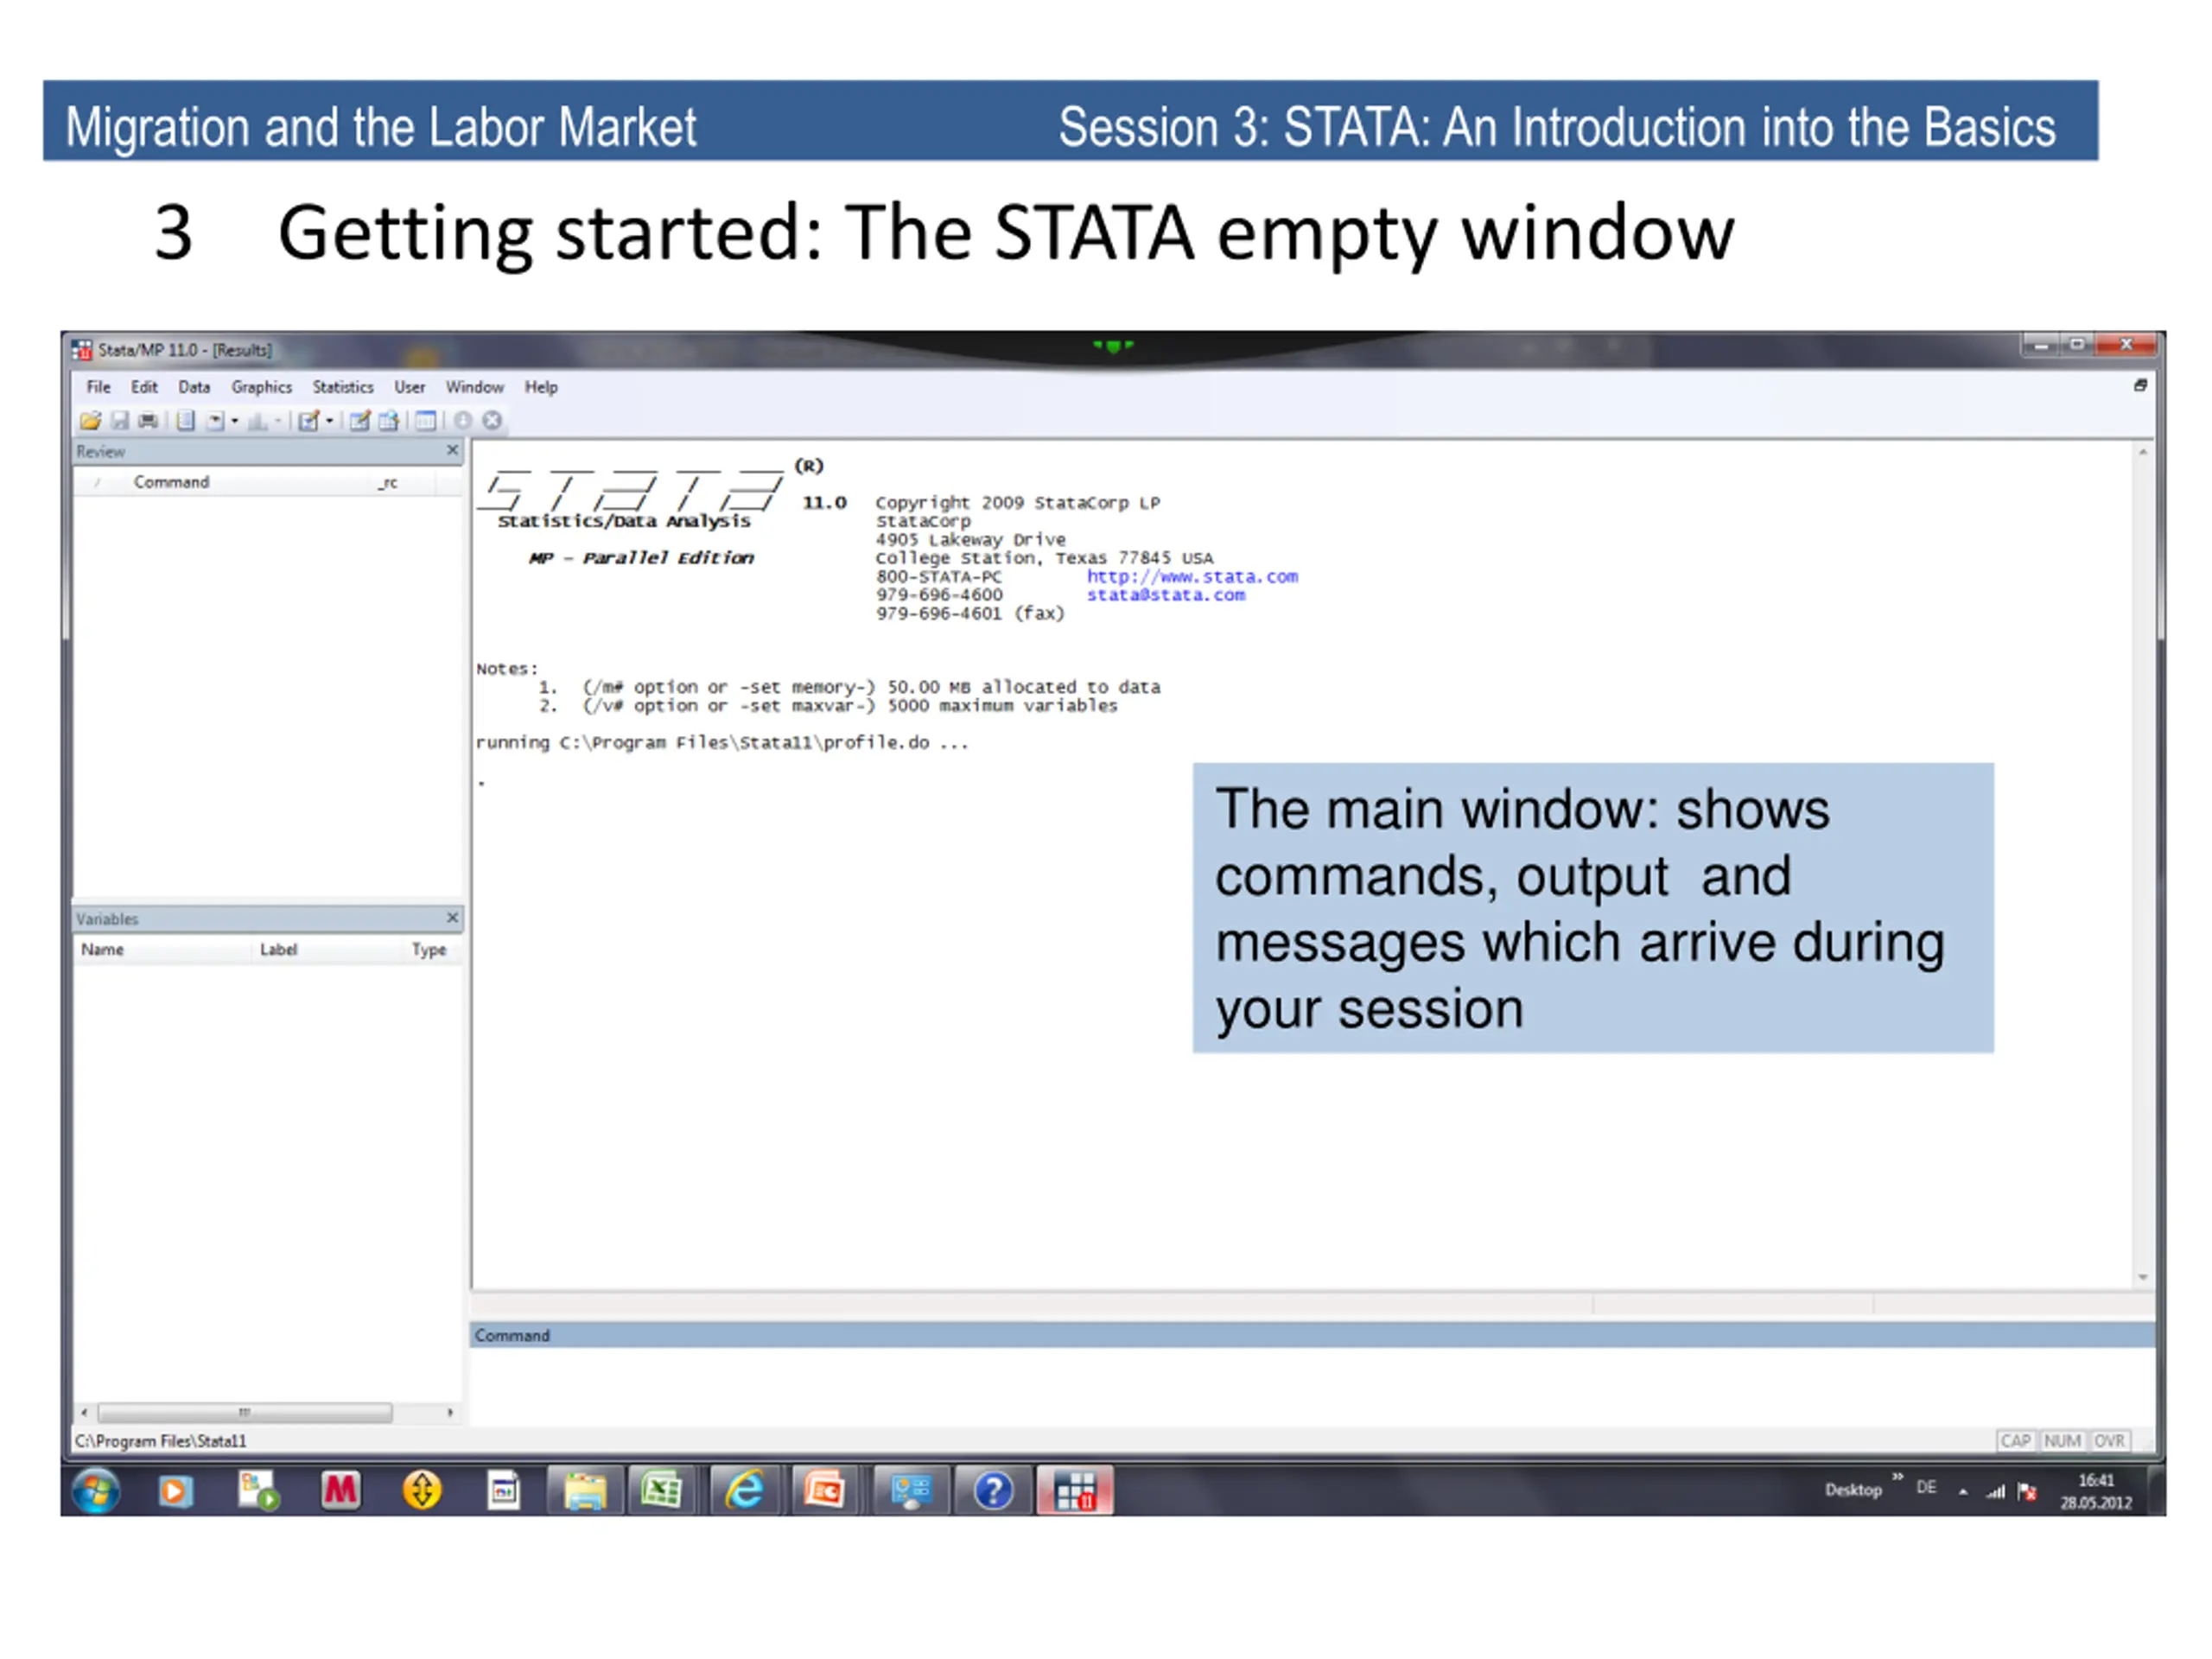The image size is (2212, 1659).
Task: Click the Log begin/close toolbar icon
Action: 186,421
